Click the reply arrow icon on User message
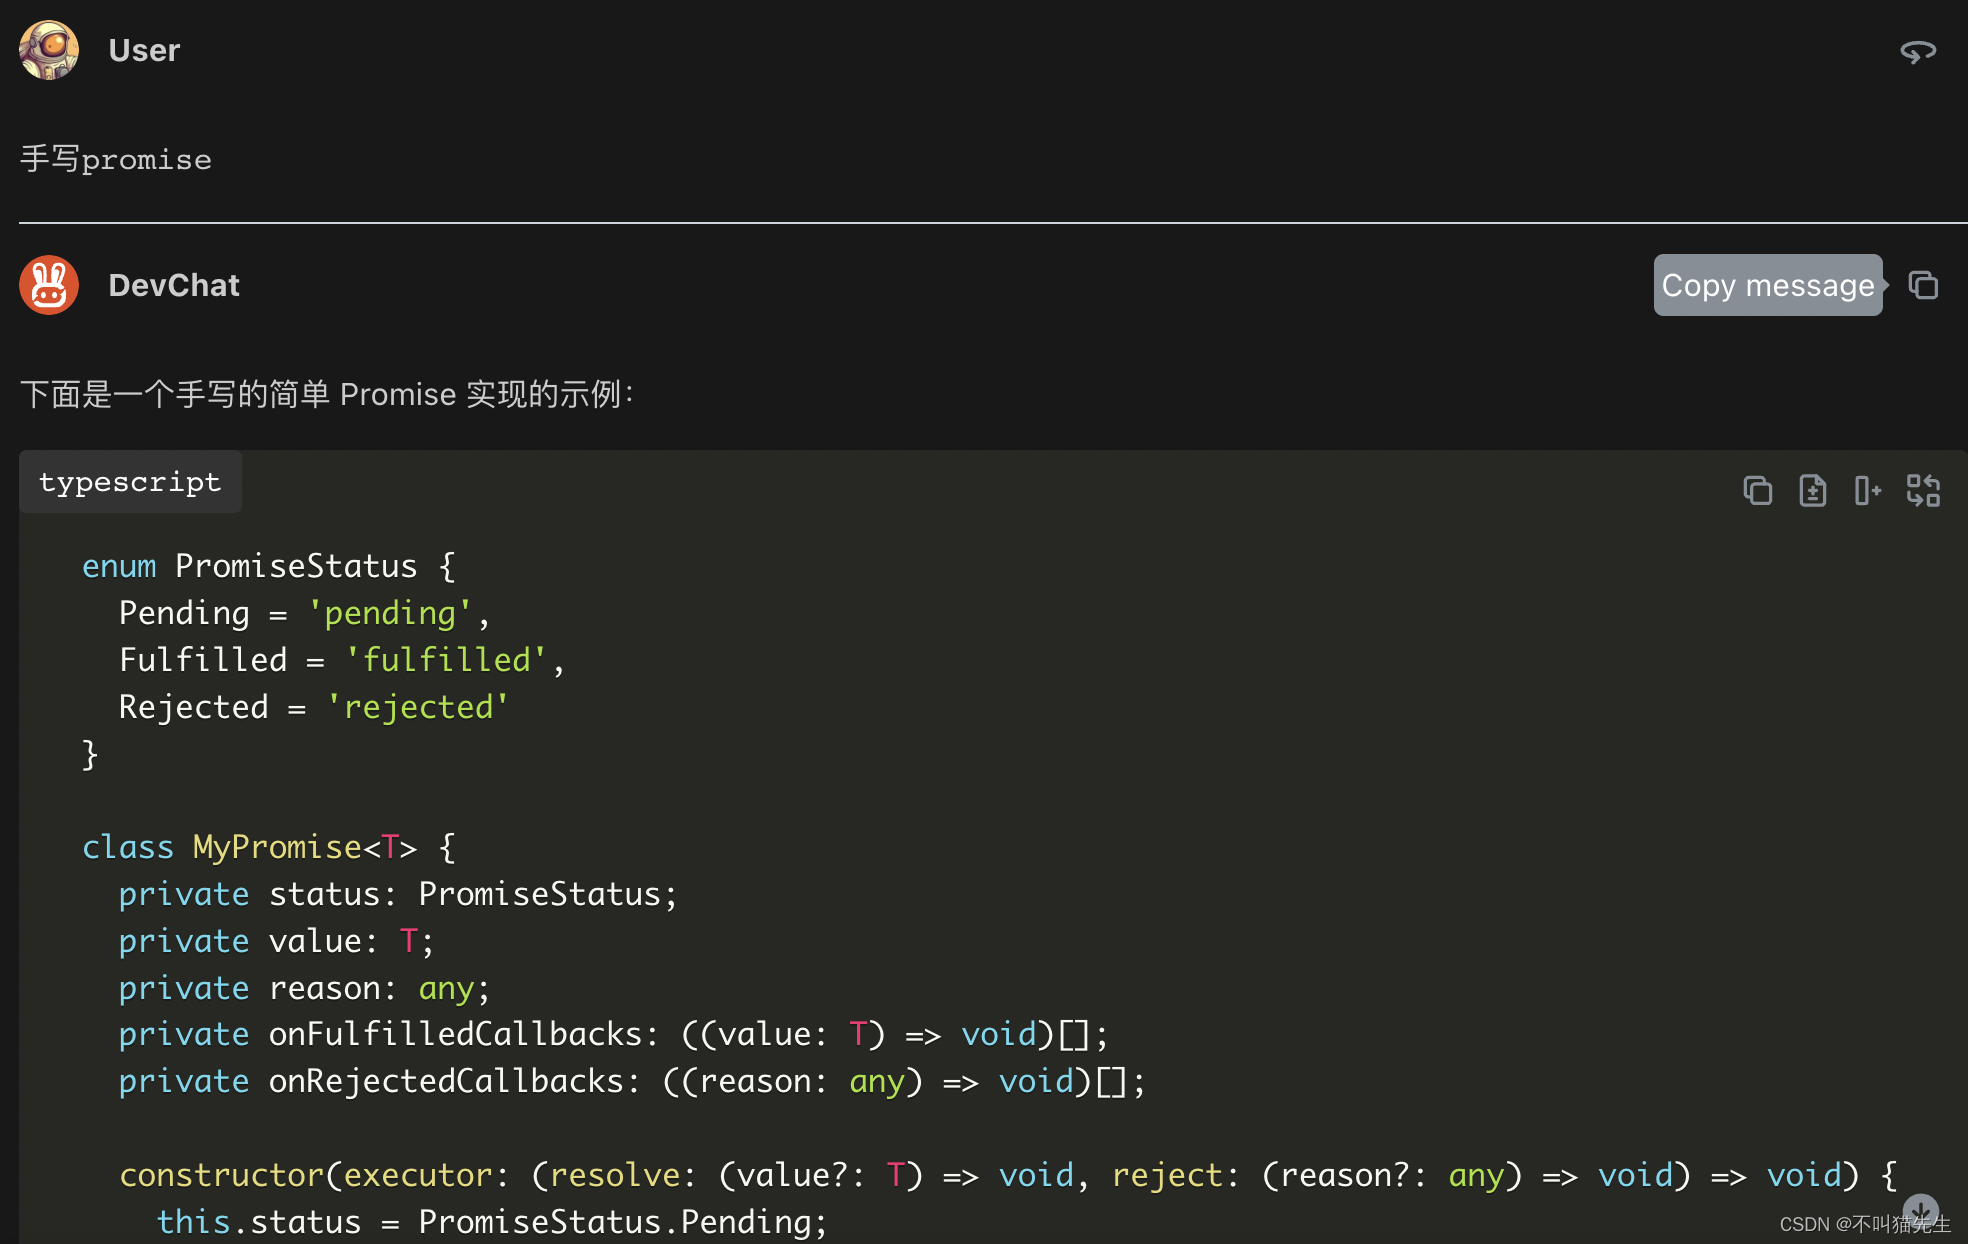This screenshot has width=1968, height=1244. [x=1918, y=51]
